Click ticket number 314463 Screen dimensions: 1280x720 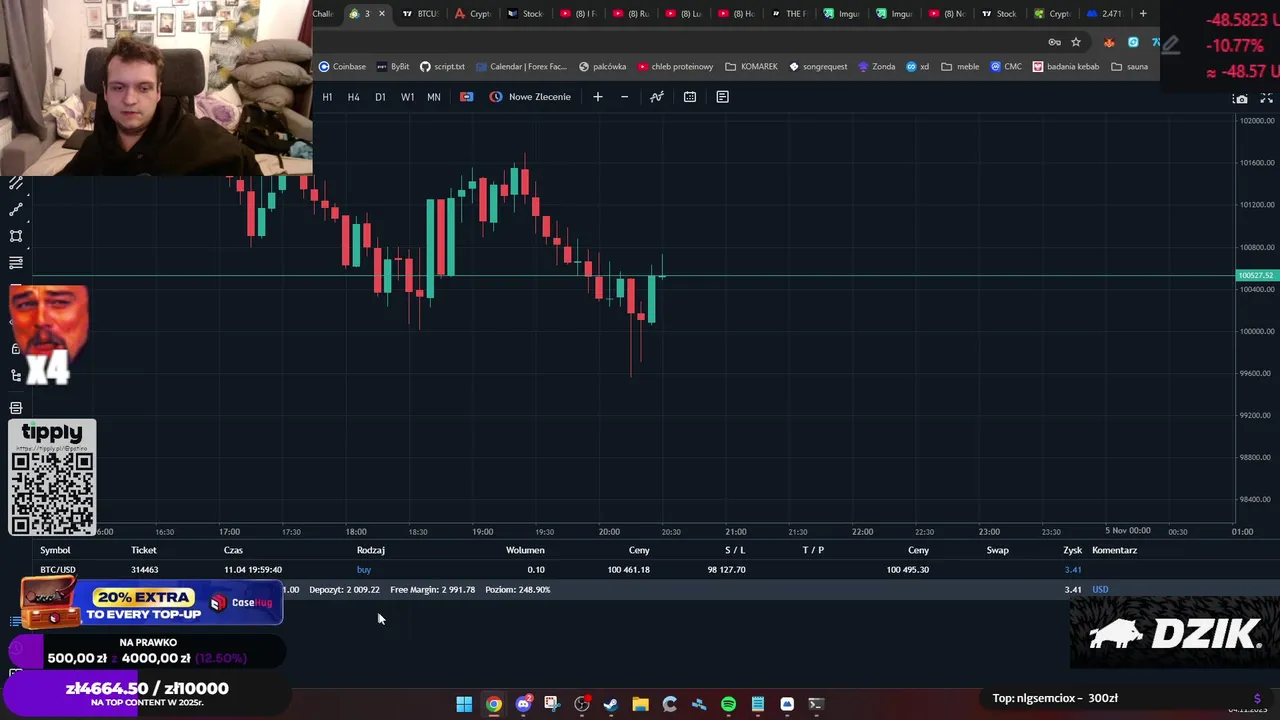coord(144,570)
